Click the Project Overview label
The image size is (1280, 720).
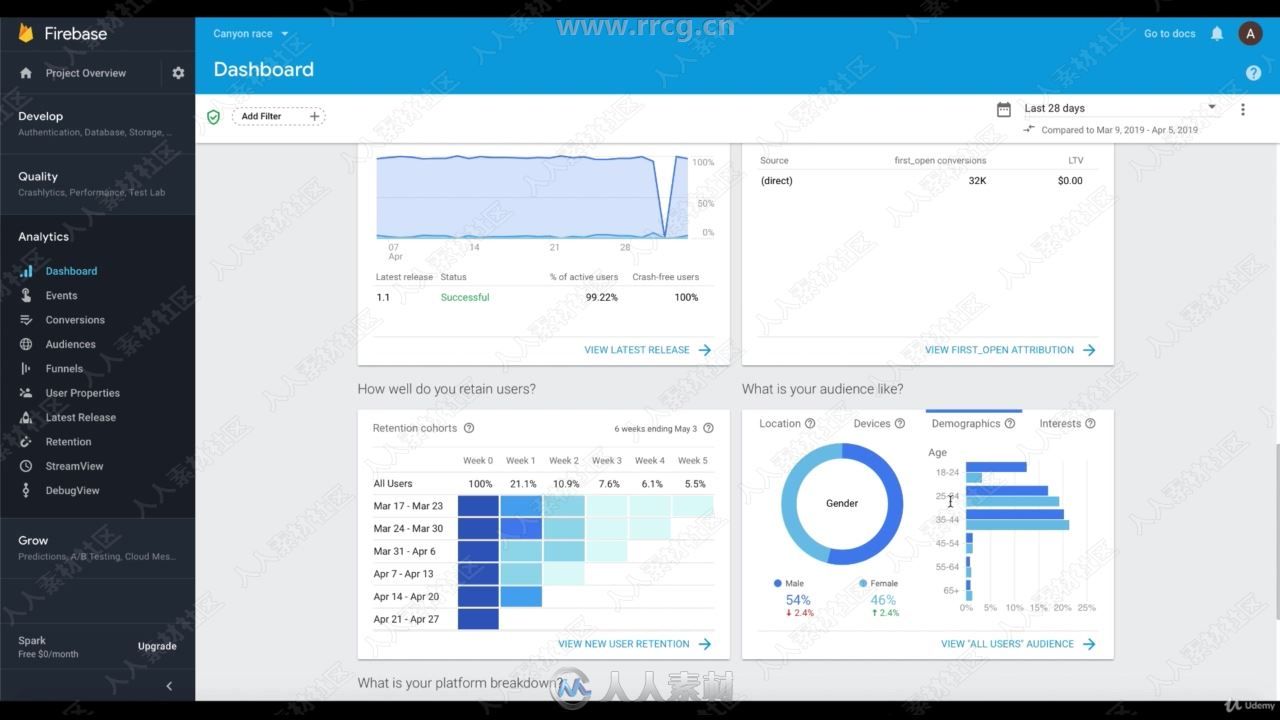pos(86,73)
